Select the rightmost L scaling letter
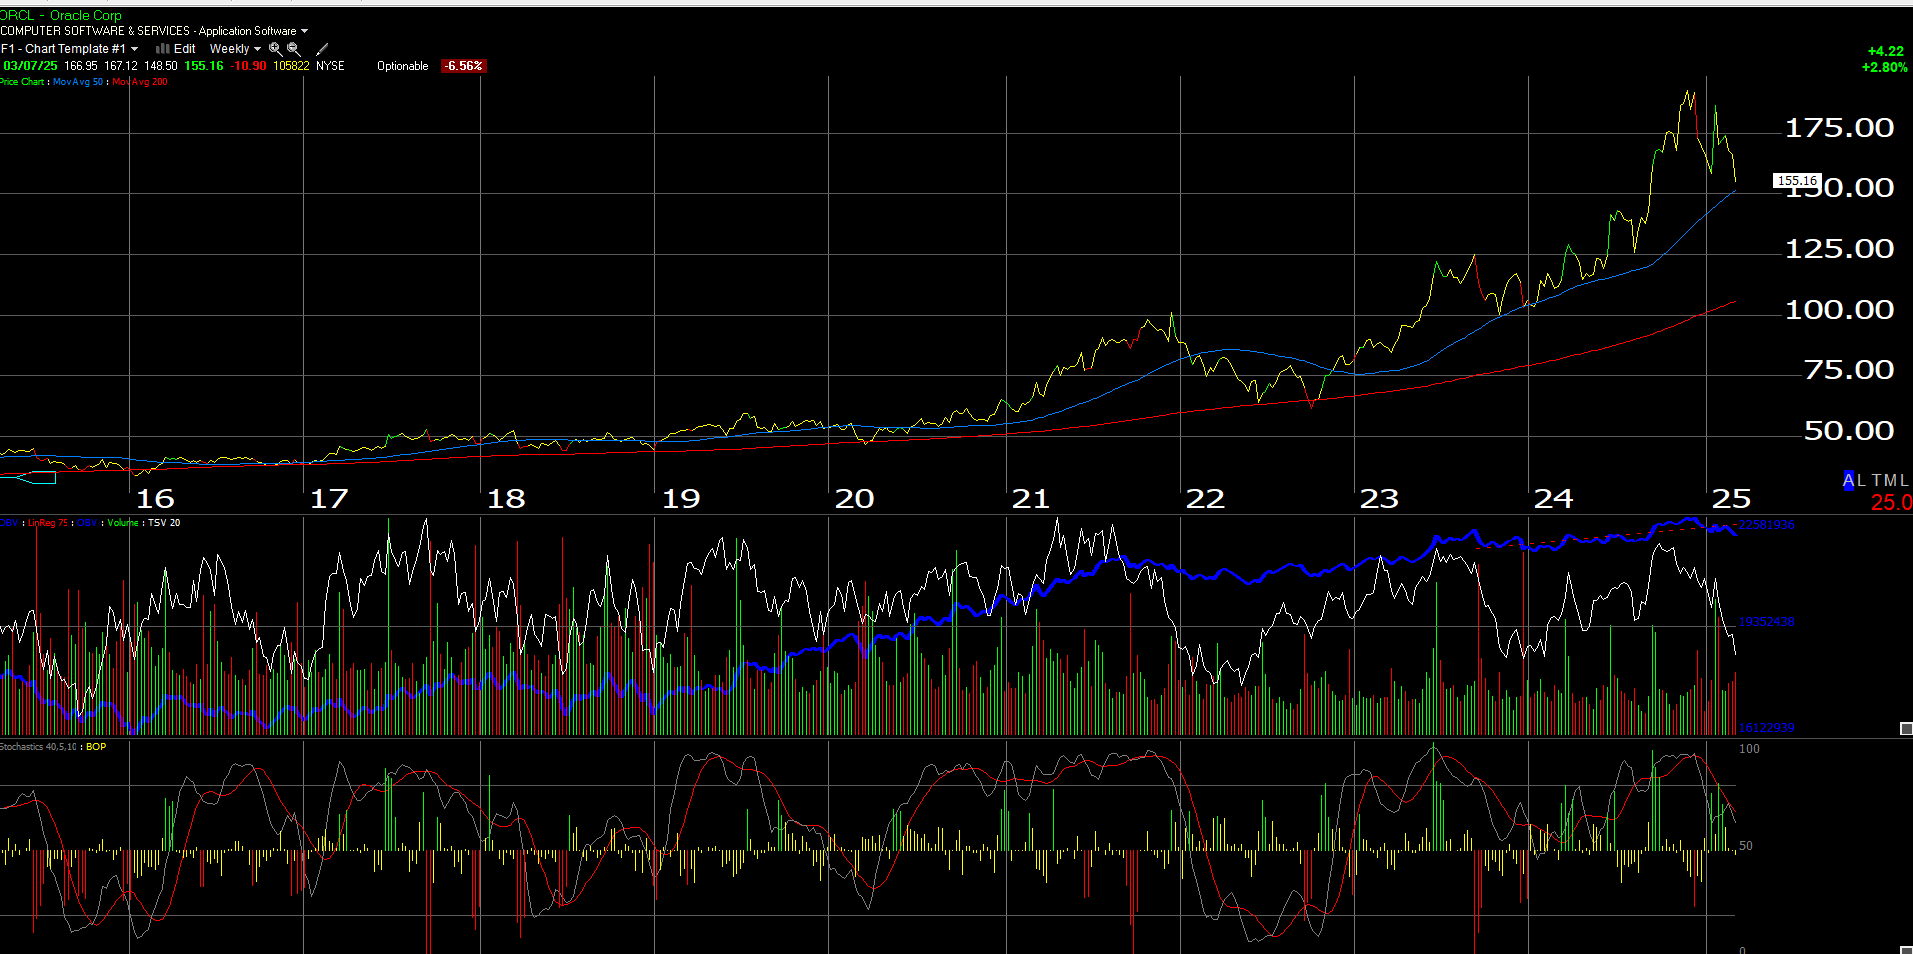This screenshot has height=954, width=1913. click(1904, 480)
